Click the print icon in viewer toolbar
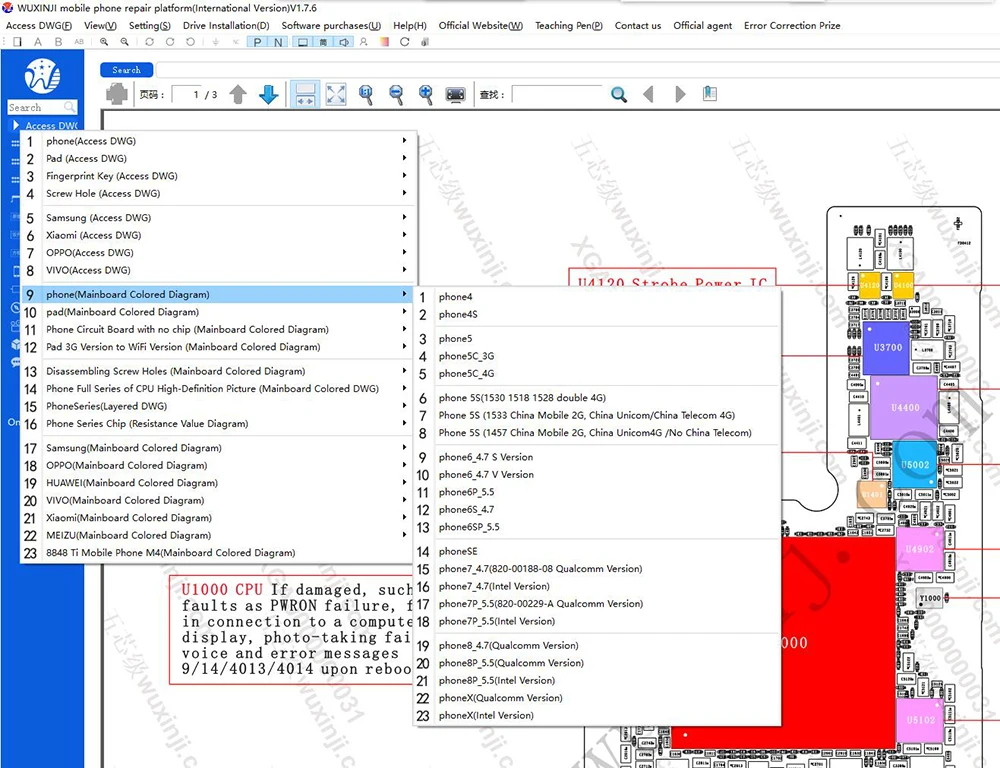1000x768 pixels. [117, 94]
